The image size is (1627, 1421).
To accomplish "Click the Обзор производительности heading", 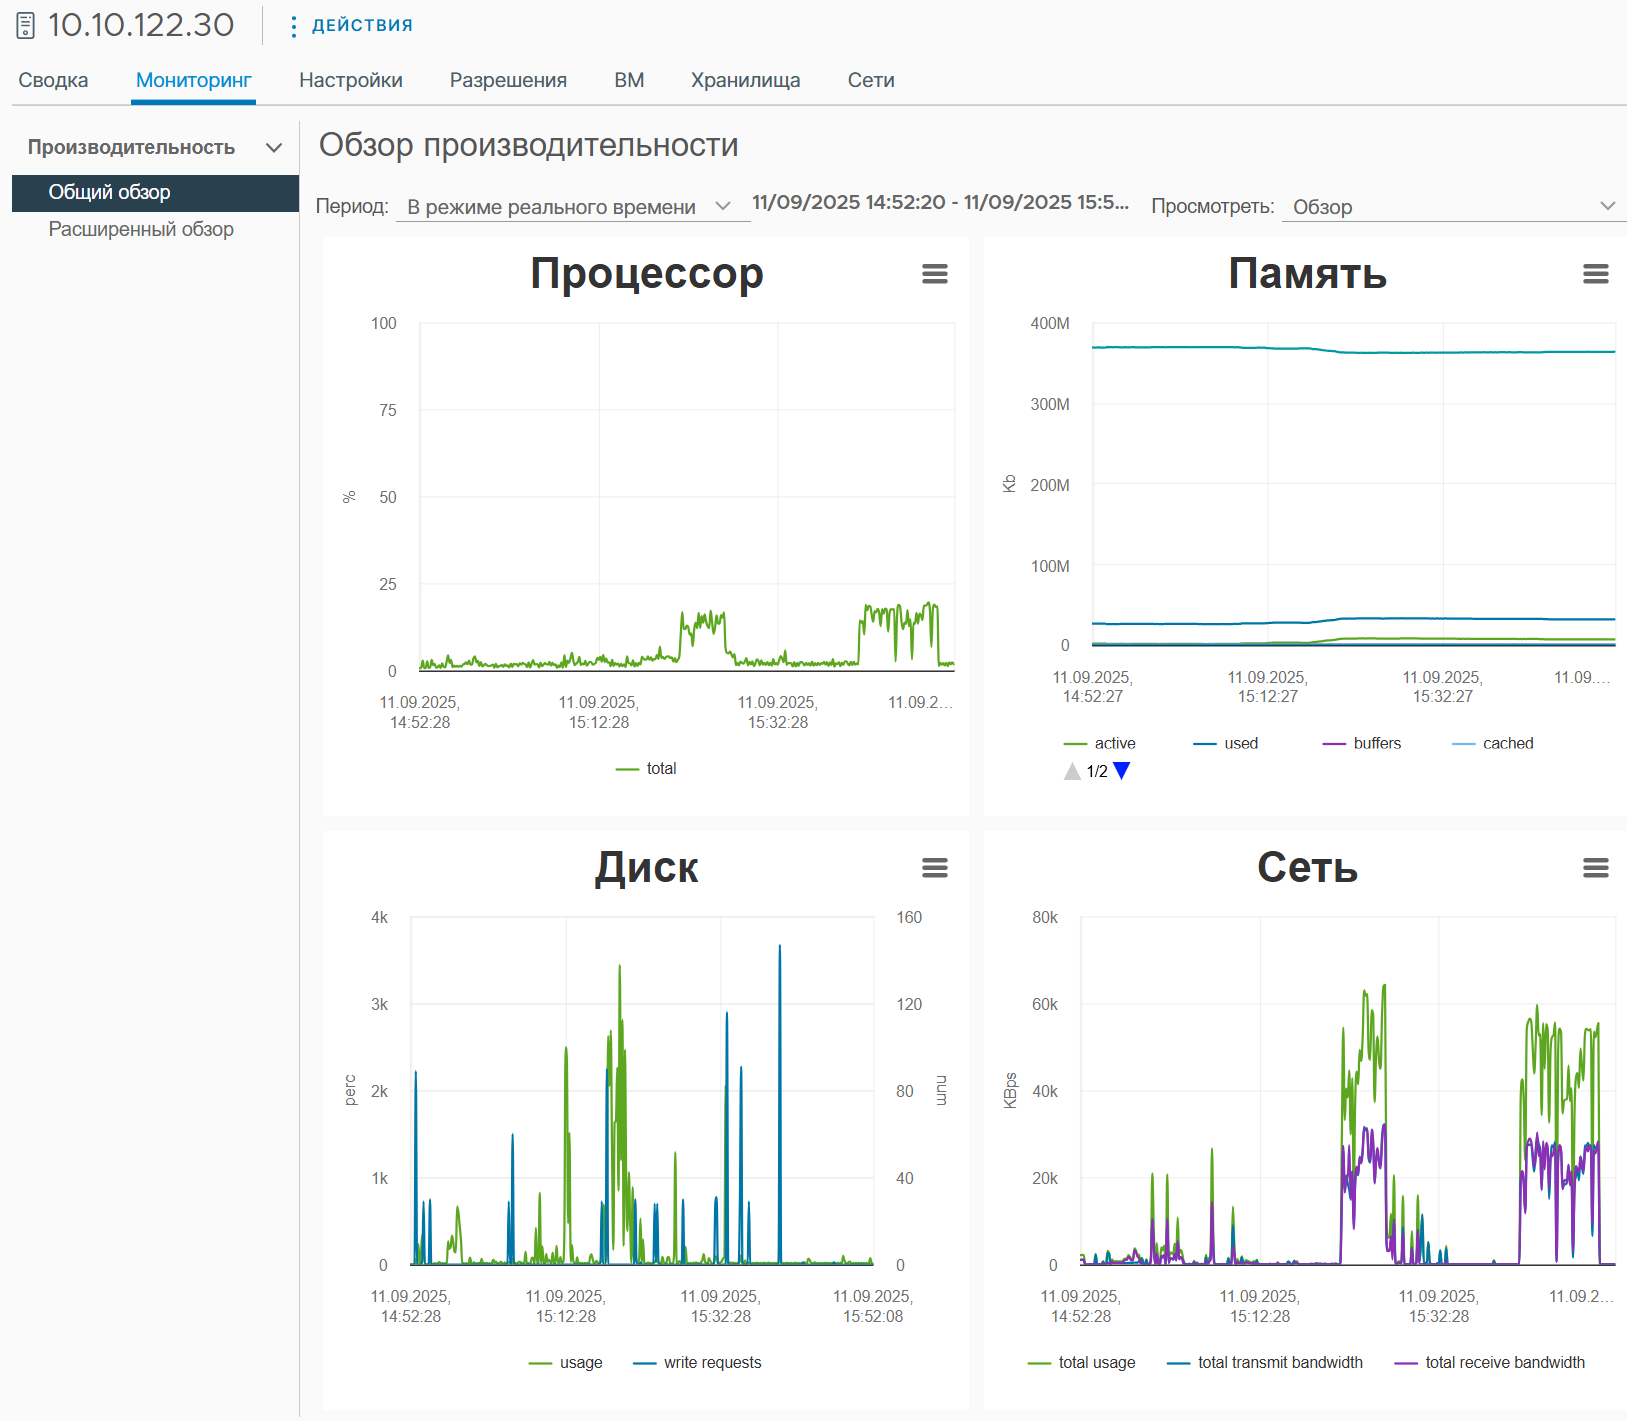I will 528,145.
